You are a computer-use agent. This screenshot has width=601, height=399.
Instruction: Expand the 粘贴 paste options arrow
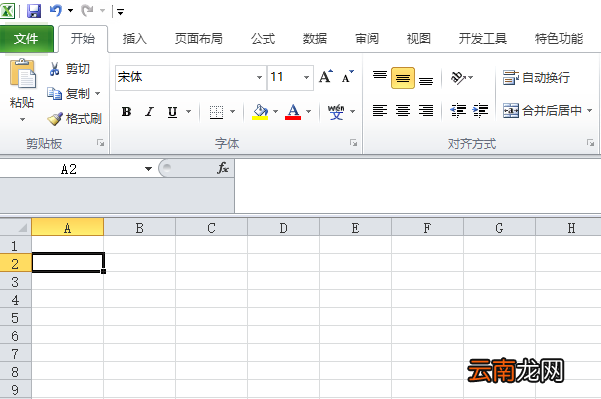tap(22, 120)
